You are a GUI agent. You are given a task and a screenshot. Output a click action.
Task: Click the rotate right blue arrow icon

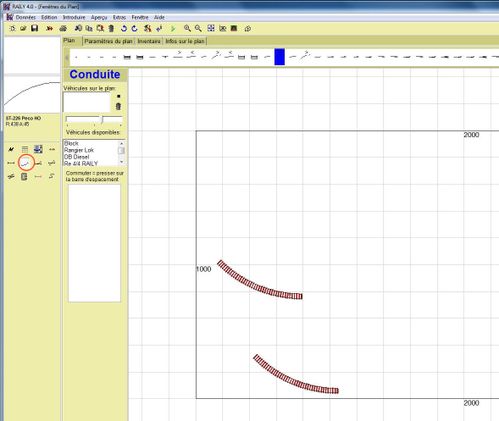click(x=134, y=29)
